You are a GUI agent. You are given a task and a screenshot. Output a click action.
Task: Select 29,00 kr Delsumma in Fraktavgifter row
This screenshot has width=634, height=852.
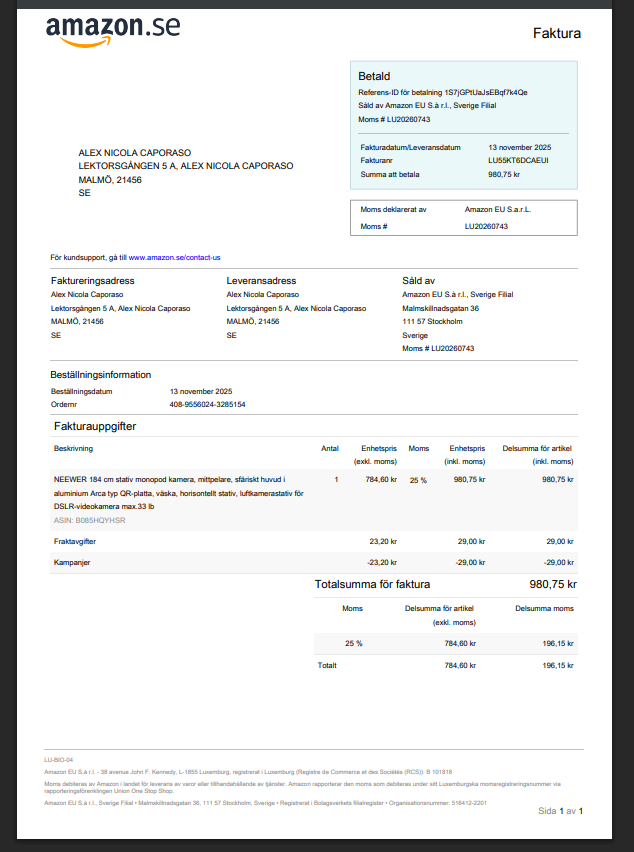click(x=560, y=542)
